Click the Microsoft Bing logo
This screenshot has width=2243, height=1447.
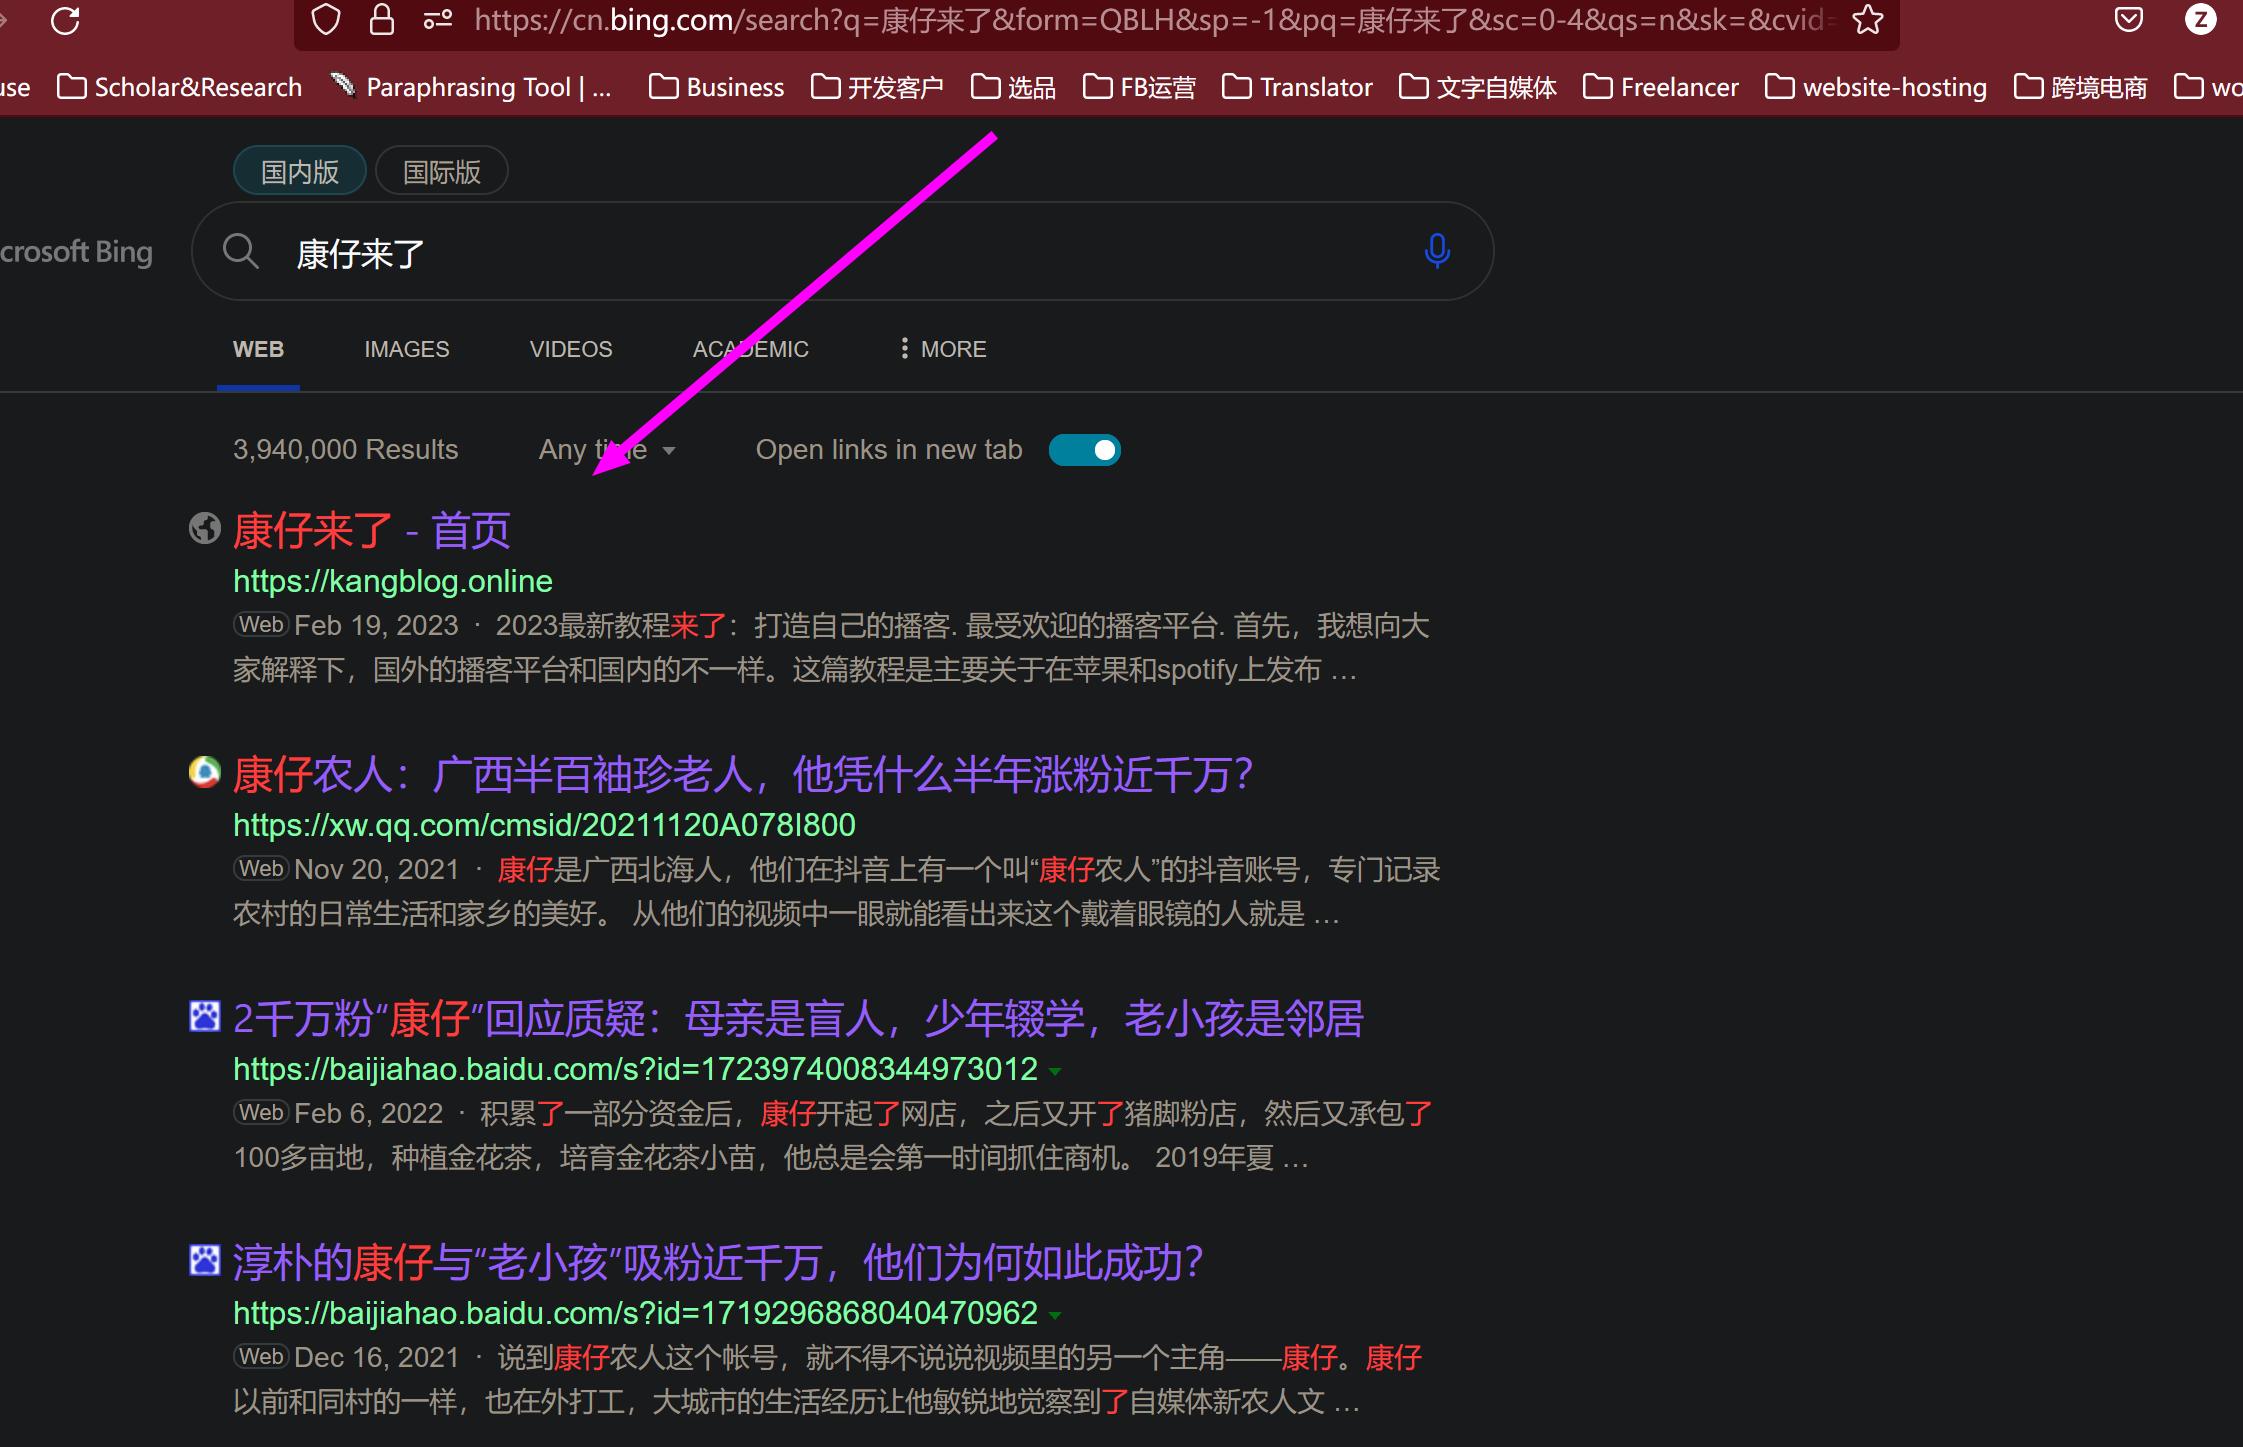coord(76,251)
